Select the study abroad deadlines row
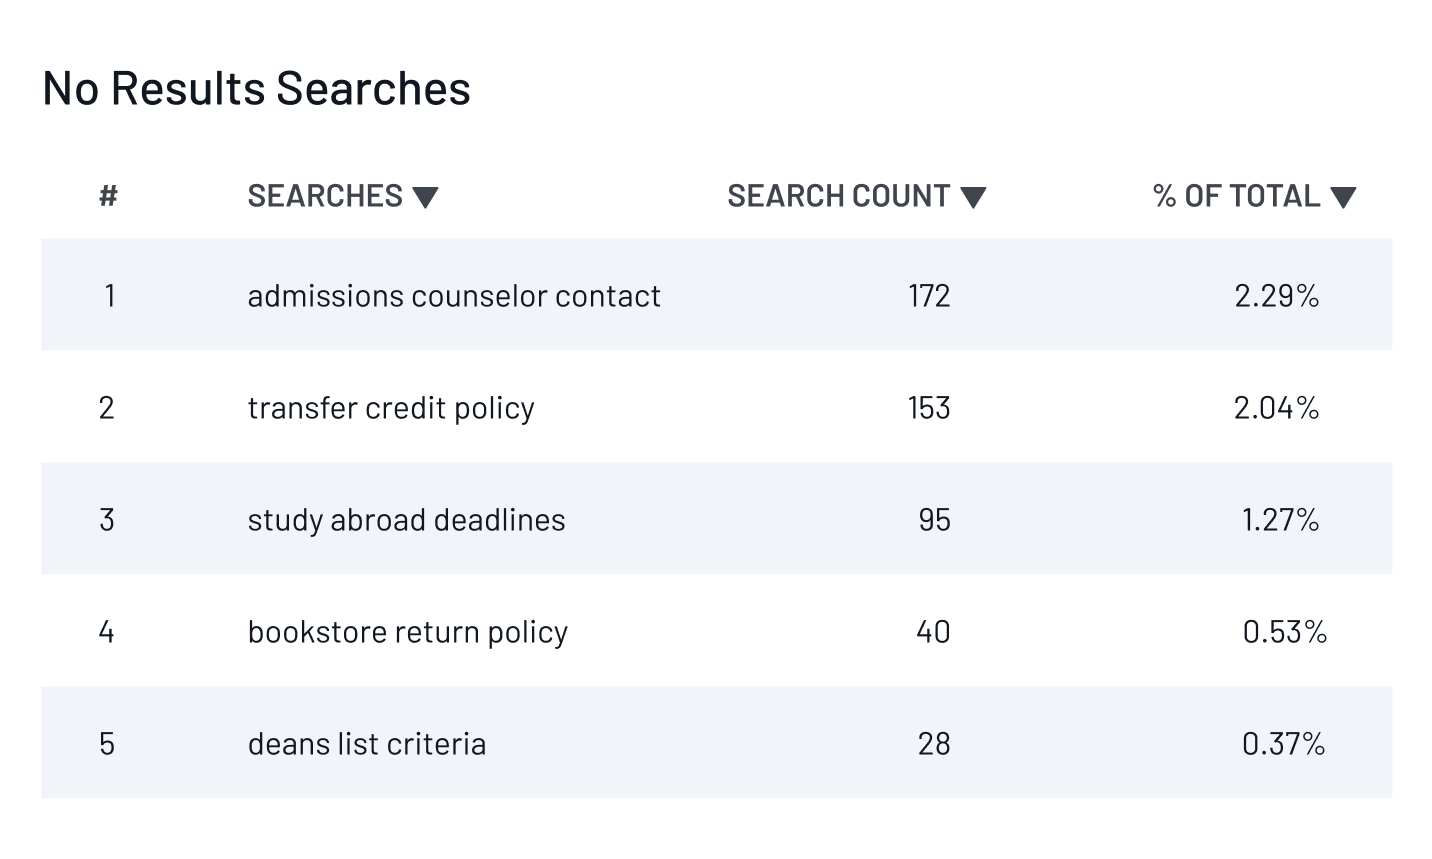Screen dimensions: 1432x859 pyautogui.click(x=406, y=519)
